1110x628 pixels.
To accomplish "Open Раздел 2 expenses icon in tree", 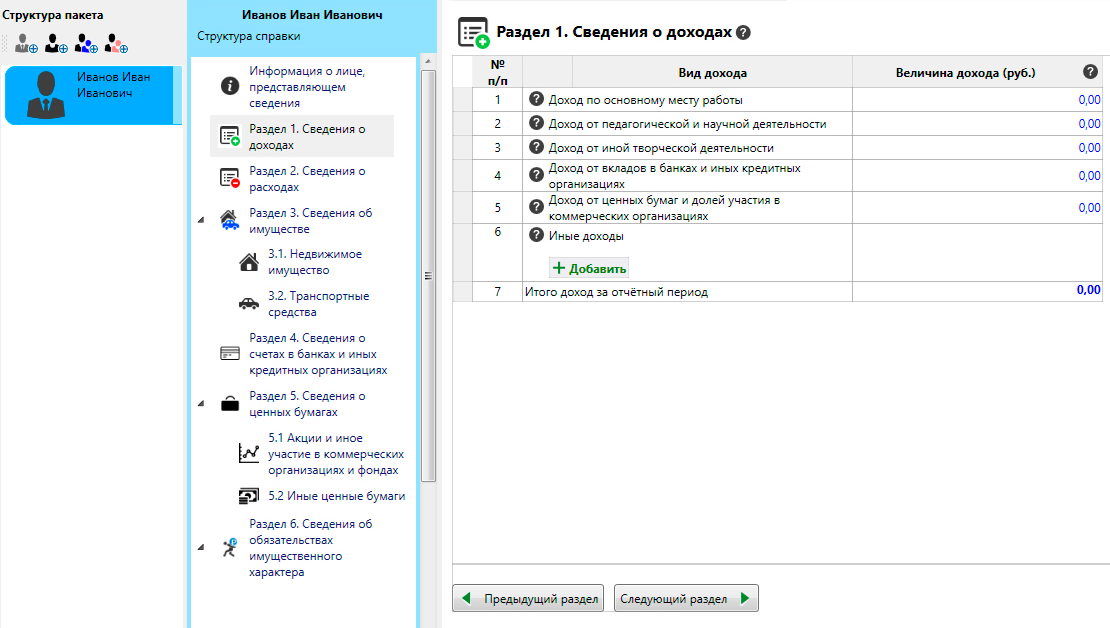I will (x=229, y=178).
